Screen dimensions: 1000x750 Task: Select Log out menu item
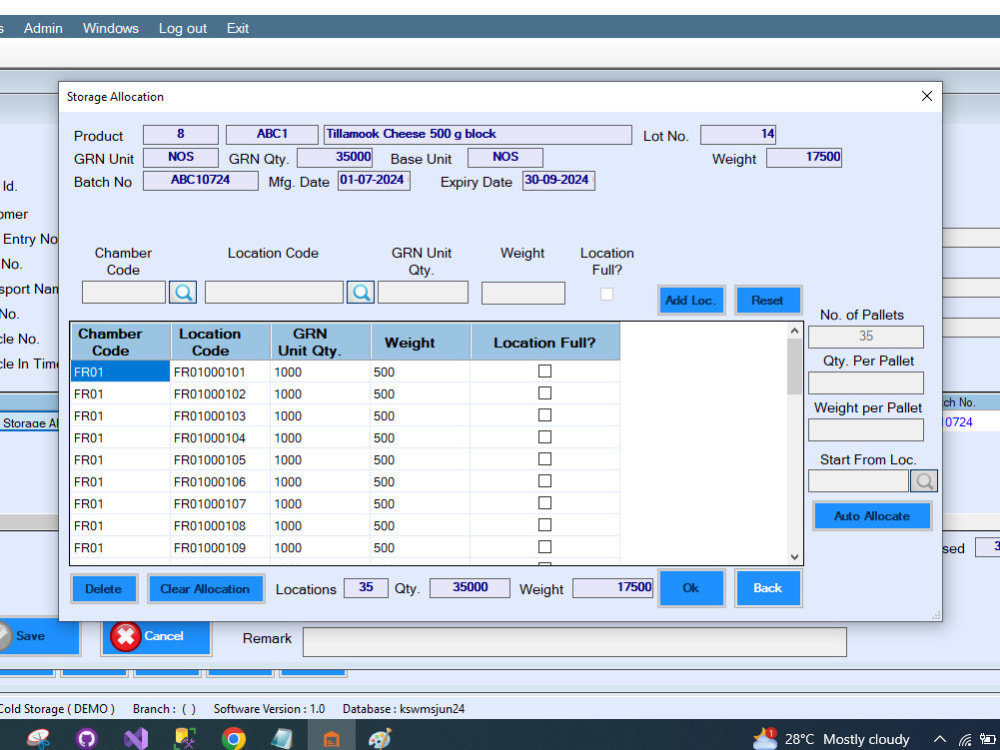point(182,28)
